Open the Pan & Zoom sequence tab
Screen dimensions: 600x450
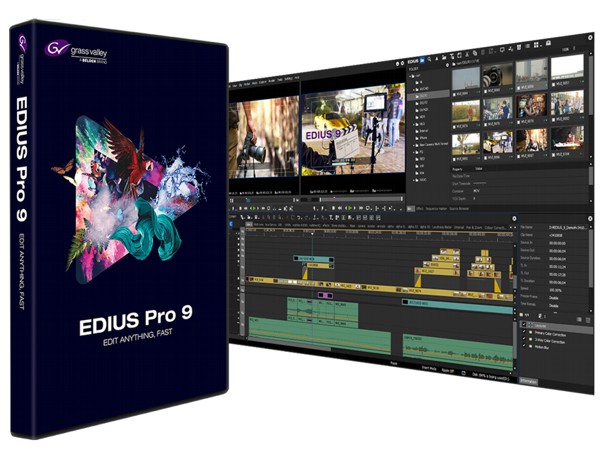474,228
